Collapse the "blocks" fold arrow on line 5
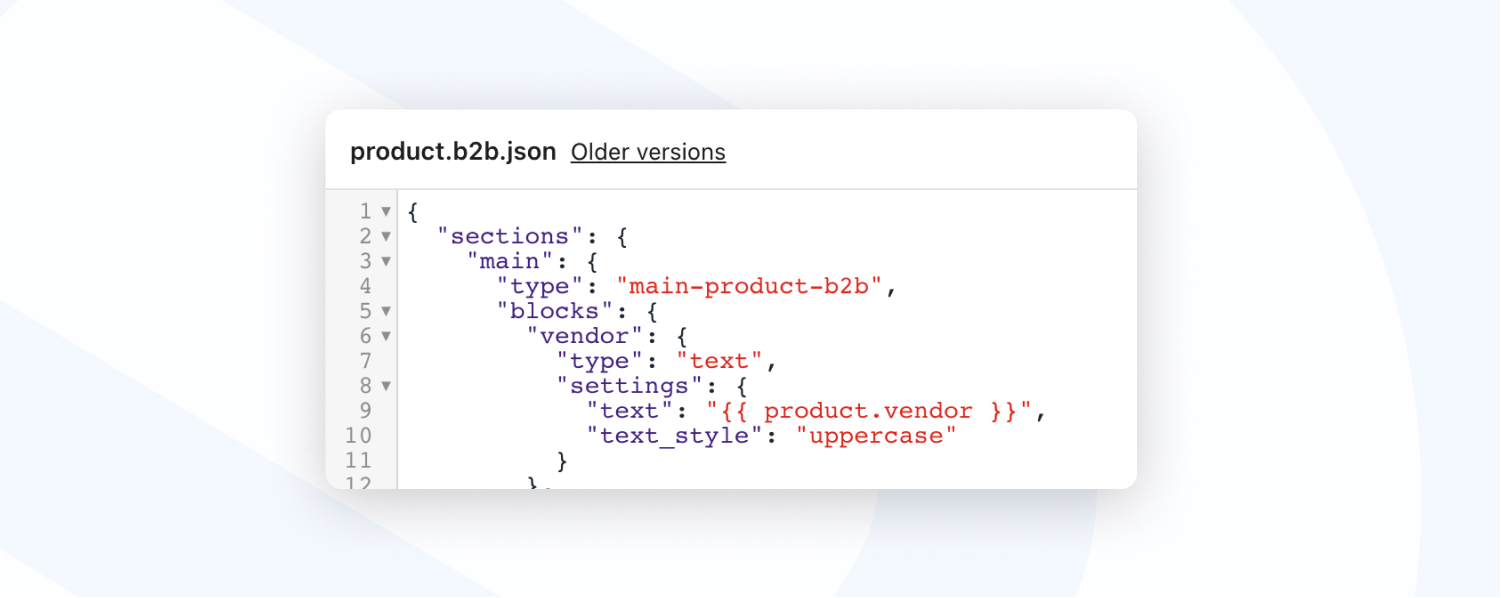The width and height of the screenshot is (1501, 598). pyautogui.click(x=386, y=311)
